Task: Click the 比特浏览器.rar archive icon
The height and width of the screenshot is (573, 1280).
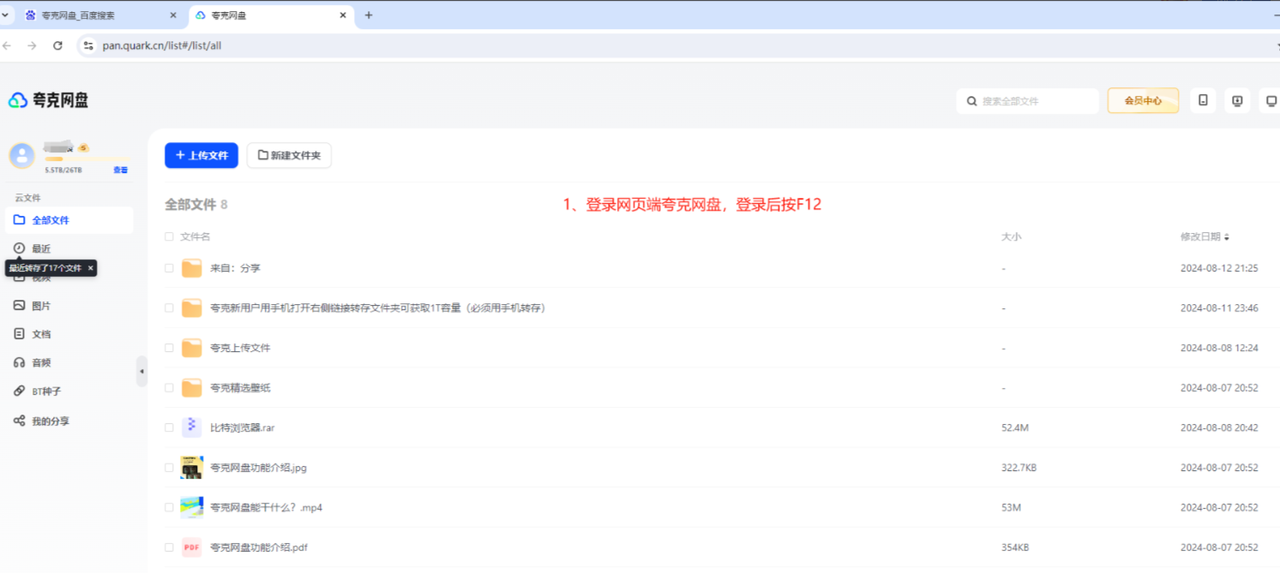Action: pos(191,427)
